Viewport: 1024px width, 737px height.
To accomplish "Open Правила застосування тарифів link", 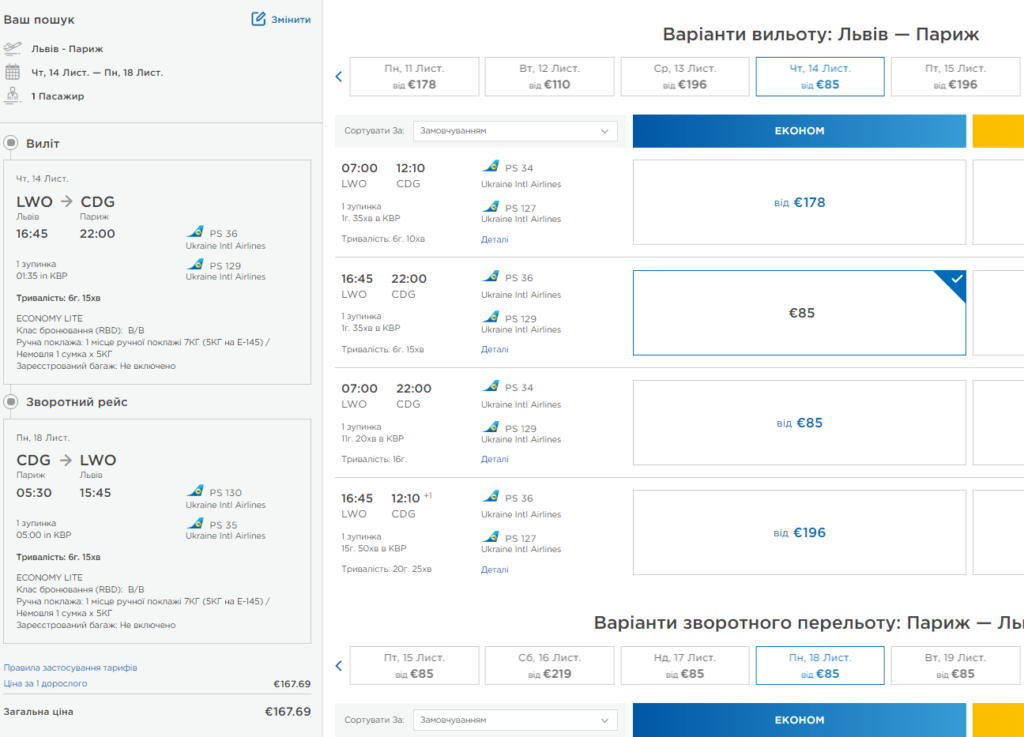I will 71,668.
